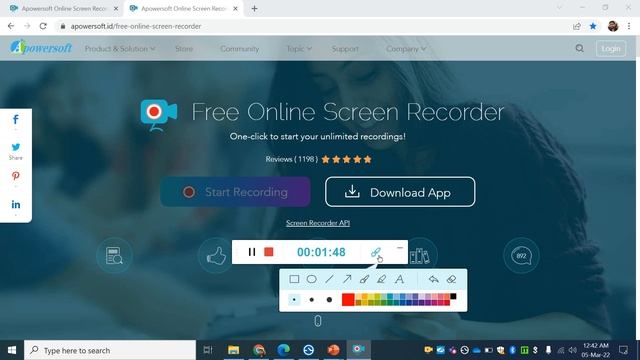640x360 pixels.
Task: Open the page share icon in address bar
Action: coord(577,26)
